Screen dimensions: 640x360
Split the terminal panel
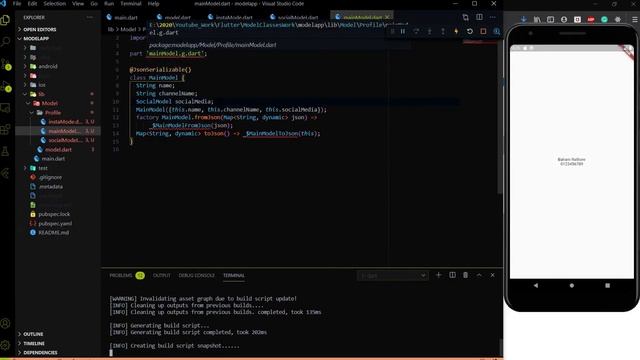pyautogui.click(x=452, y=275)
